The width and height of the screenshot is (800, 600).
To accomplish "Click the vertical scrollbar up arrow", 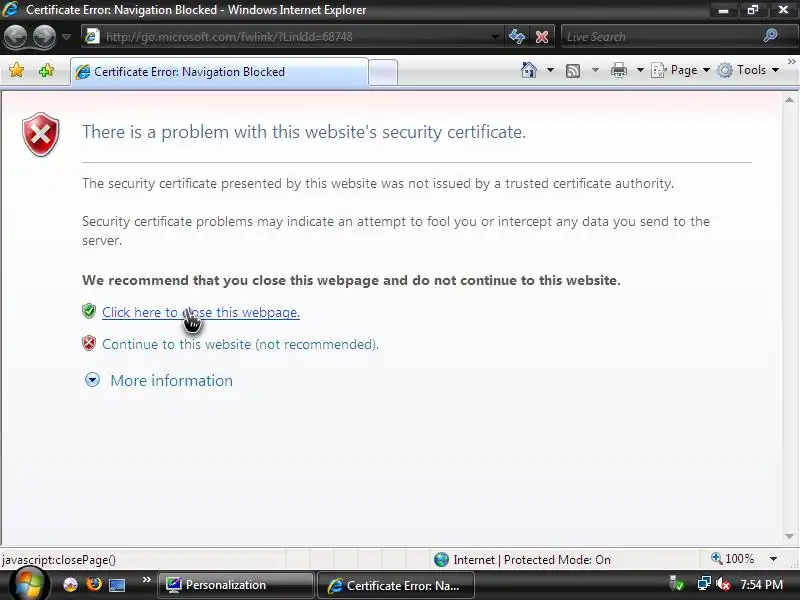I will (x=789, y=100).
